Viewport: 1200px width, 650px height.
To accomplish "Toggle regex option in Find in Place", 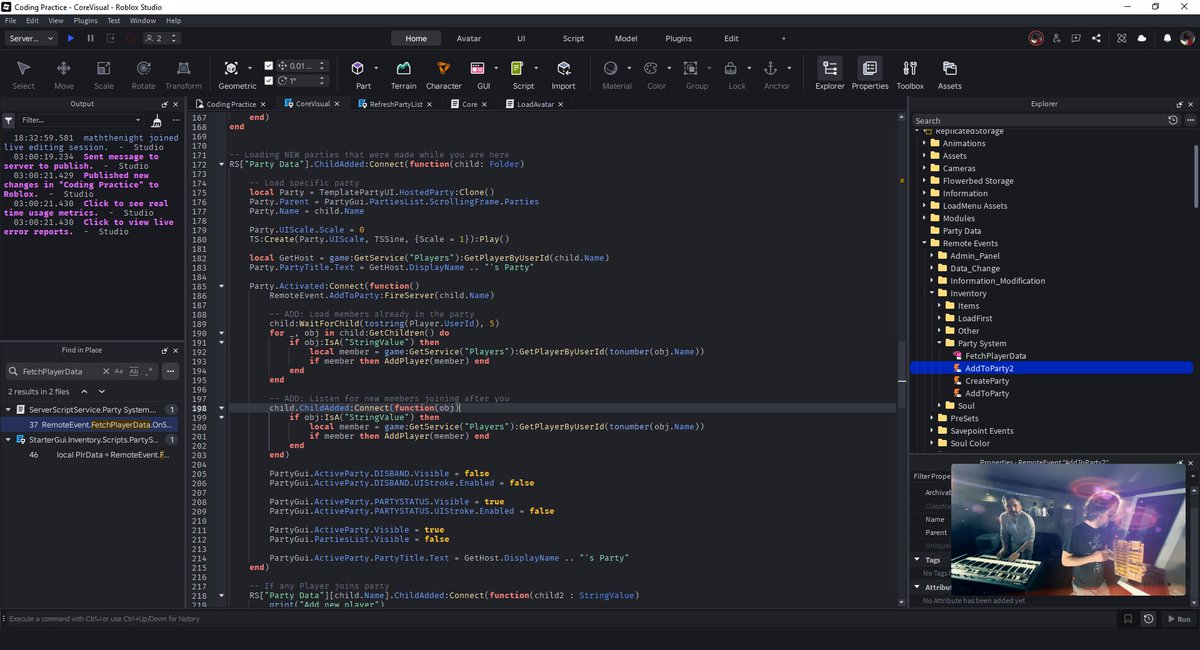I will click(x=148, y=371).
